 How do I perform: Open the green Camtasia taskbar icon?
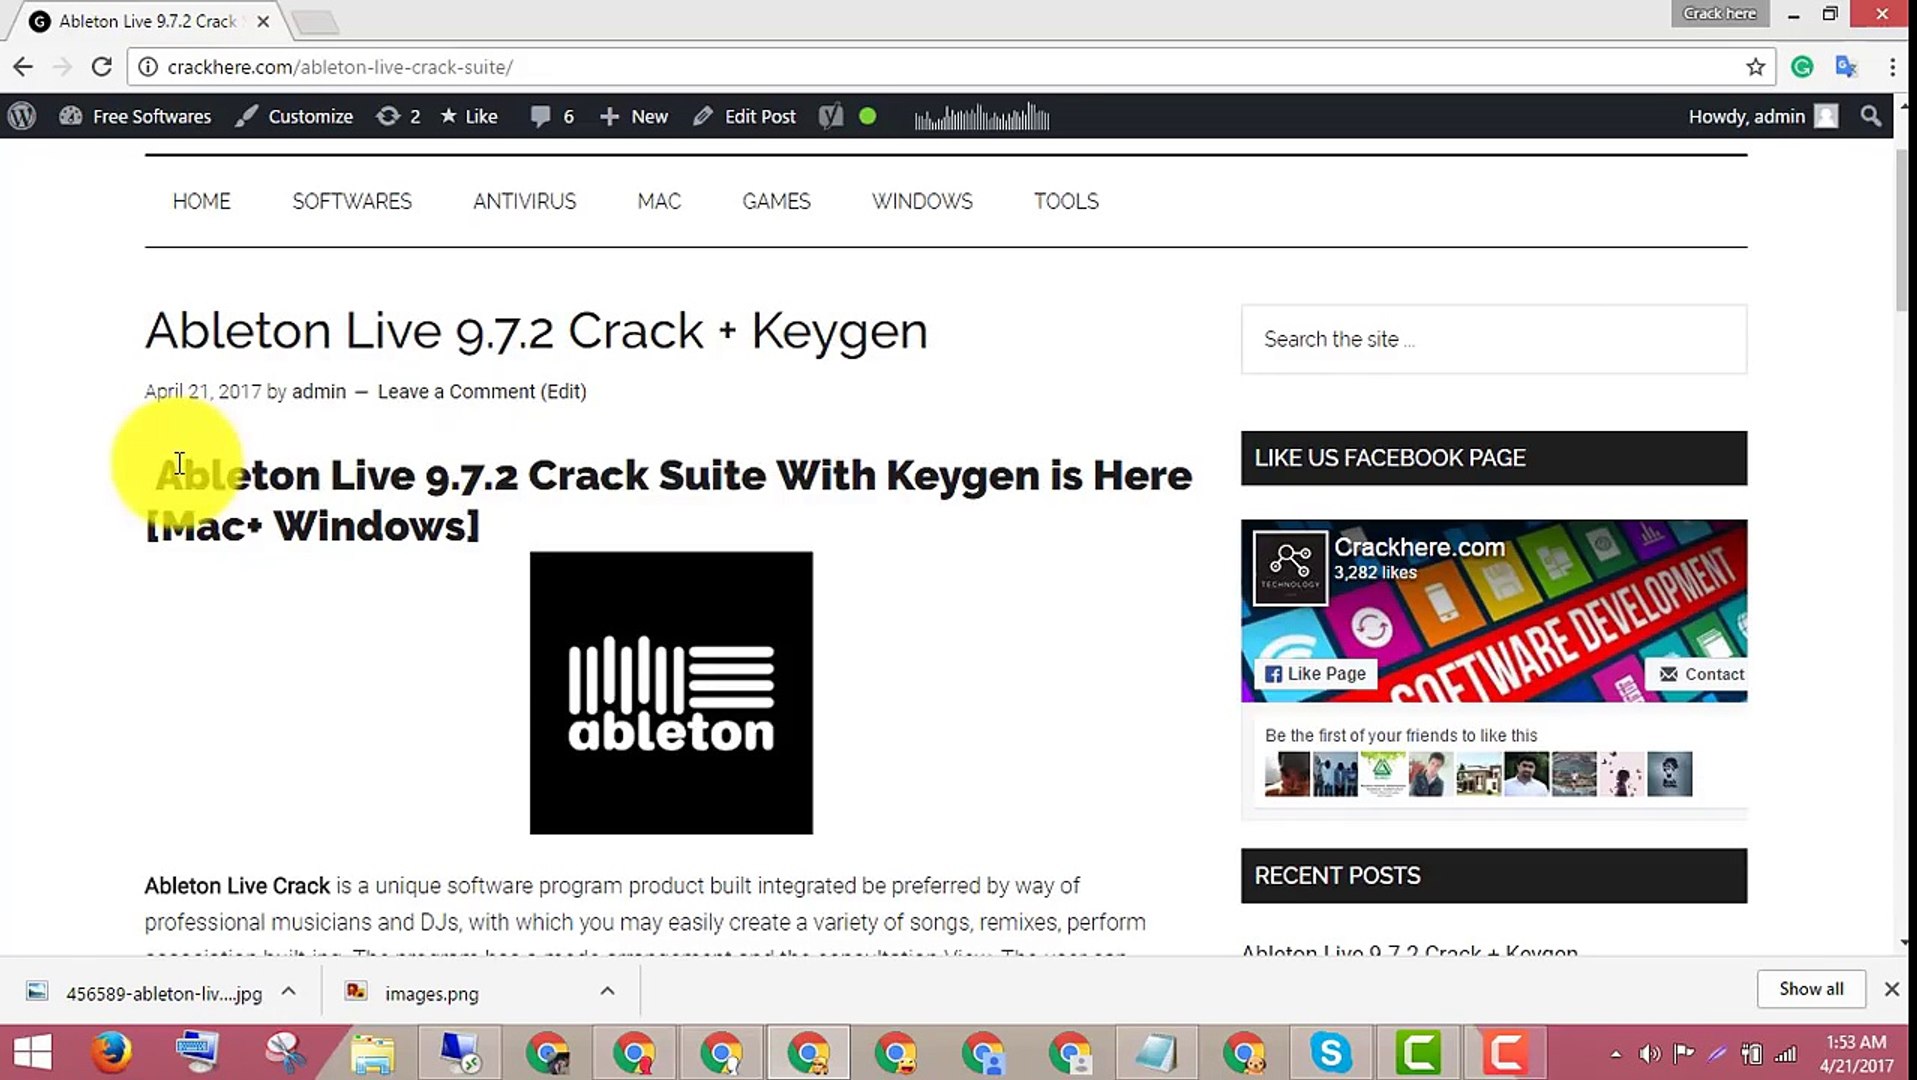click(1418, 1052)
